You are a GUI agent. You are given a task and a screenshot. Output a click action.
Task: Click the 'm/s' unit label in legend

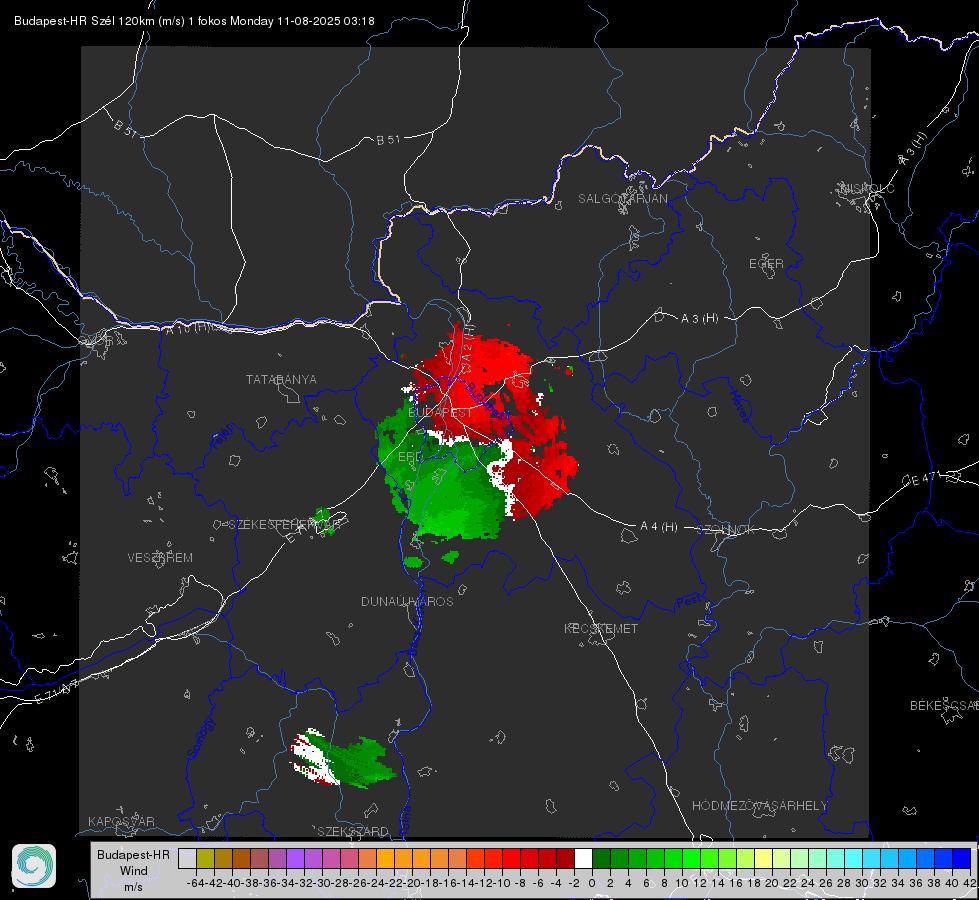(x=134, y=887)
